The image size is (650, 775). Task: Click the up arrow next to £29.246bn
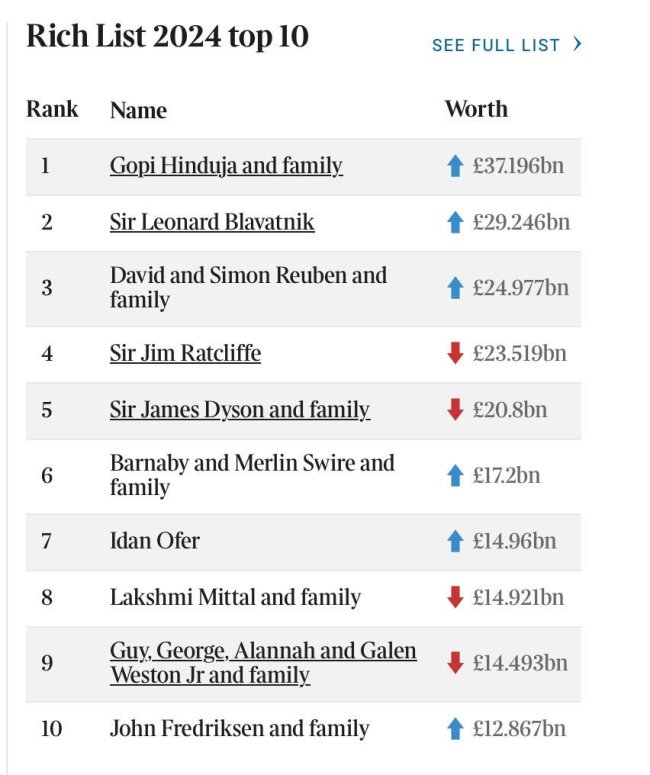pyautogui.click(x=455, y=222)
